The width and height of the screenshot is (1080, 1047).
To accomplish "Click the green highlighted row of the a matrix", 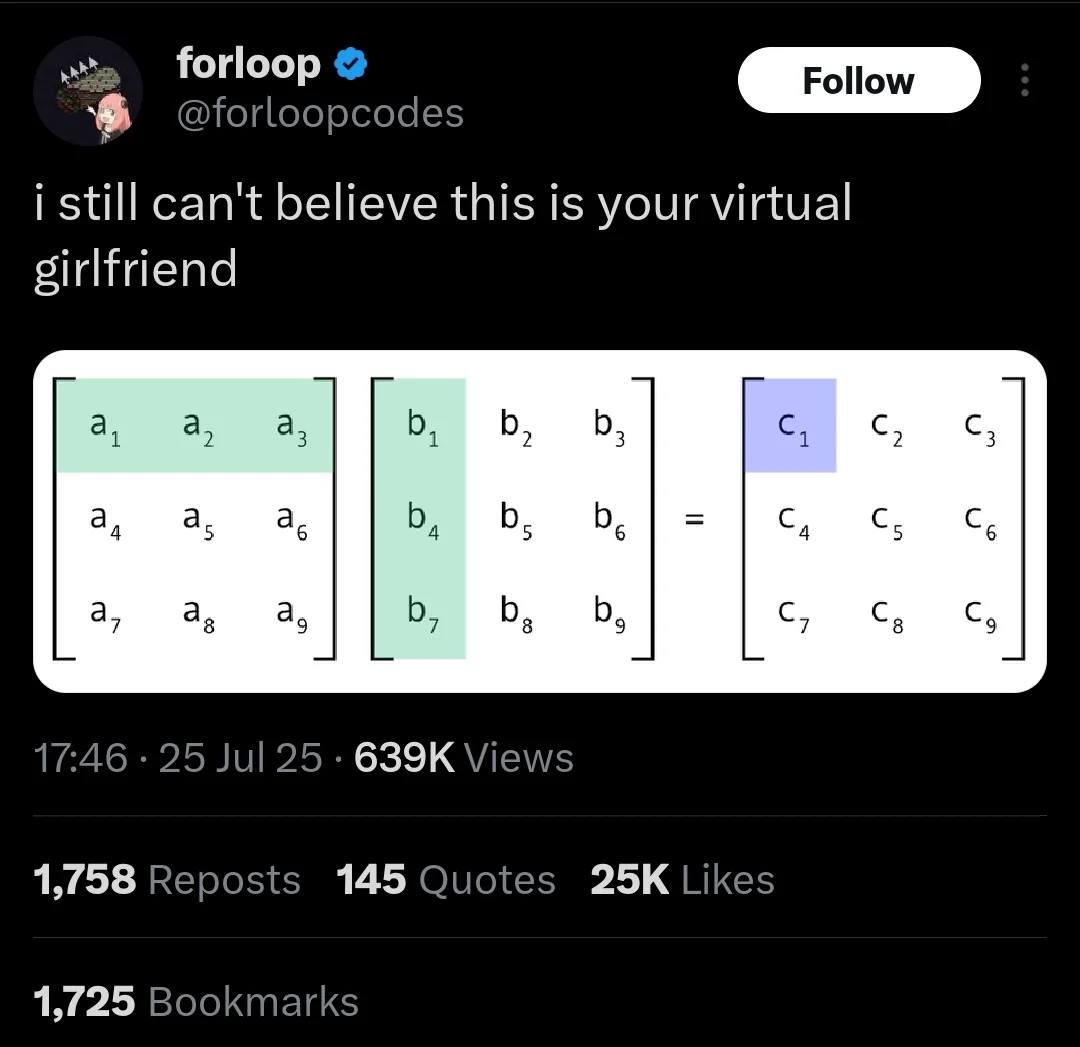I will tap(195, 424).
